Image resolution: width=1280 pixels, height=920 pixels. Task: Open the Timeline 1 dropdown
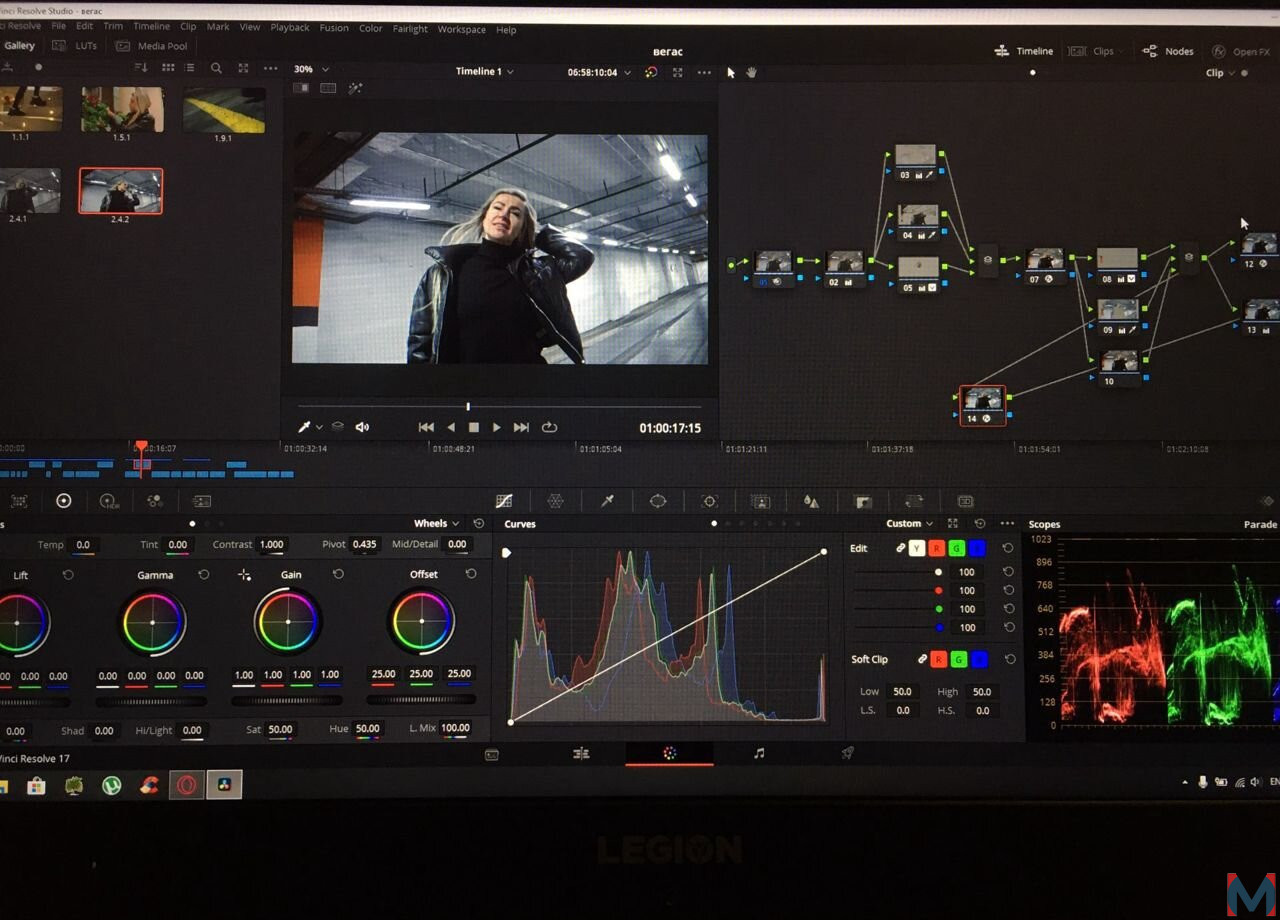[485, 71]
